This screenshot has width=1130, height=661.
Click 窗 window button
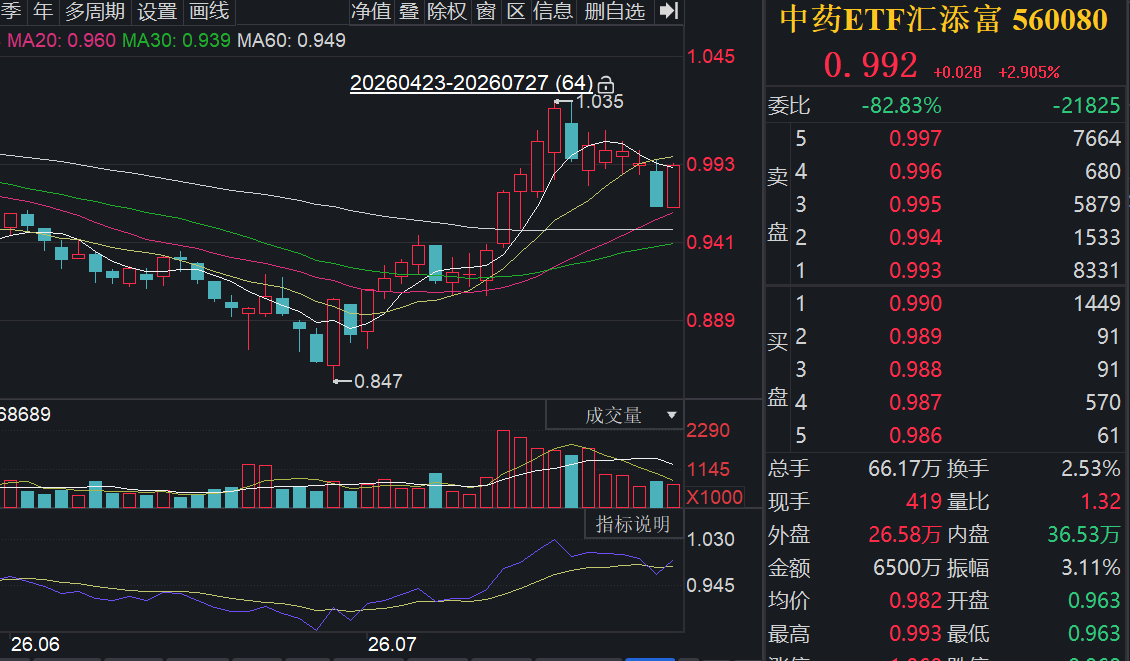coord(486,11)
